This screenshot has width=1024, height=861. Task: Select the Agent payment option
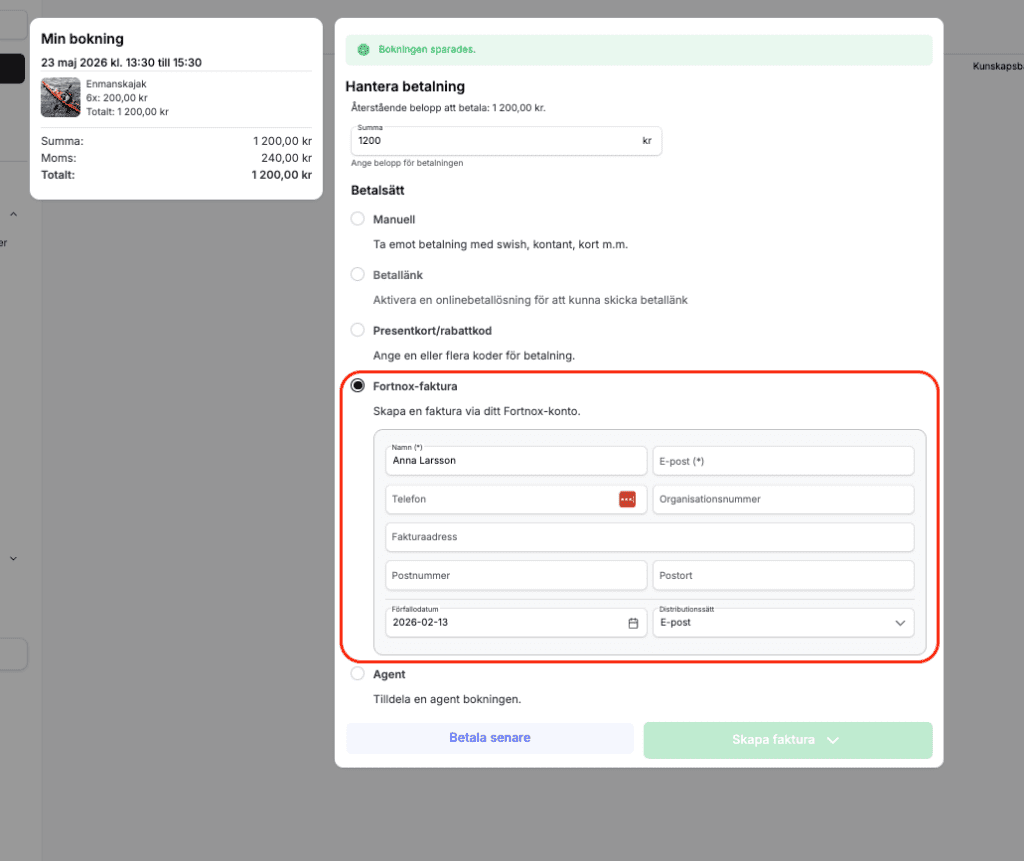[357, 674]
